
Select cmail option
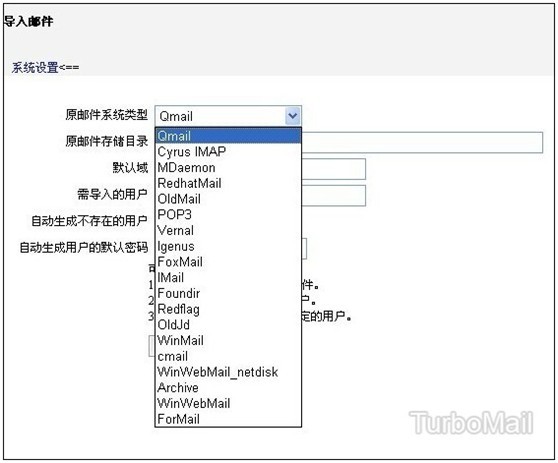(228, 356)
